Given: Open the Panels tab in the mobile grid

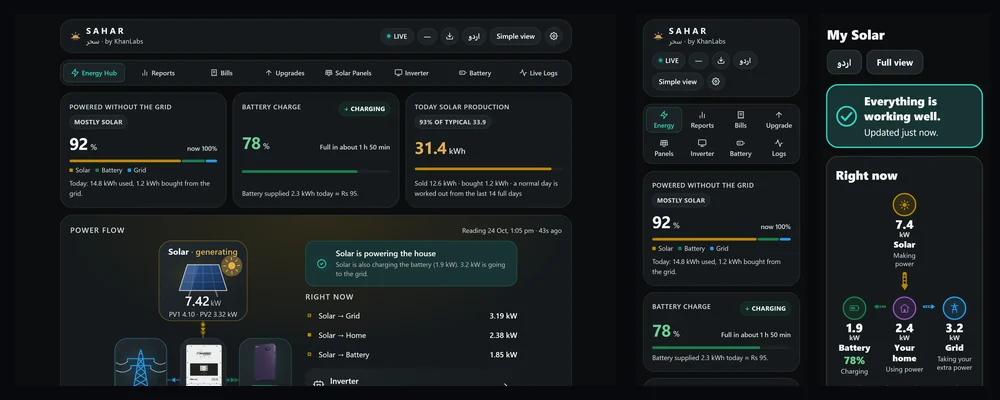Looking at the screenshot, I should pyautogui.click(x=664, y=147).
